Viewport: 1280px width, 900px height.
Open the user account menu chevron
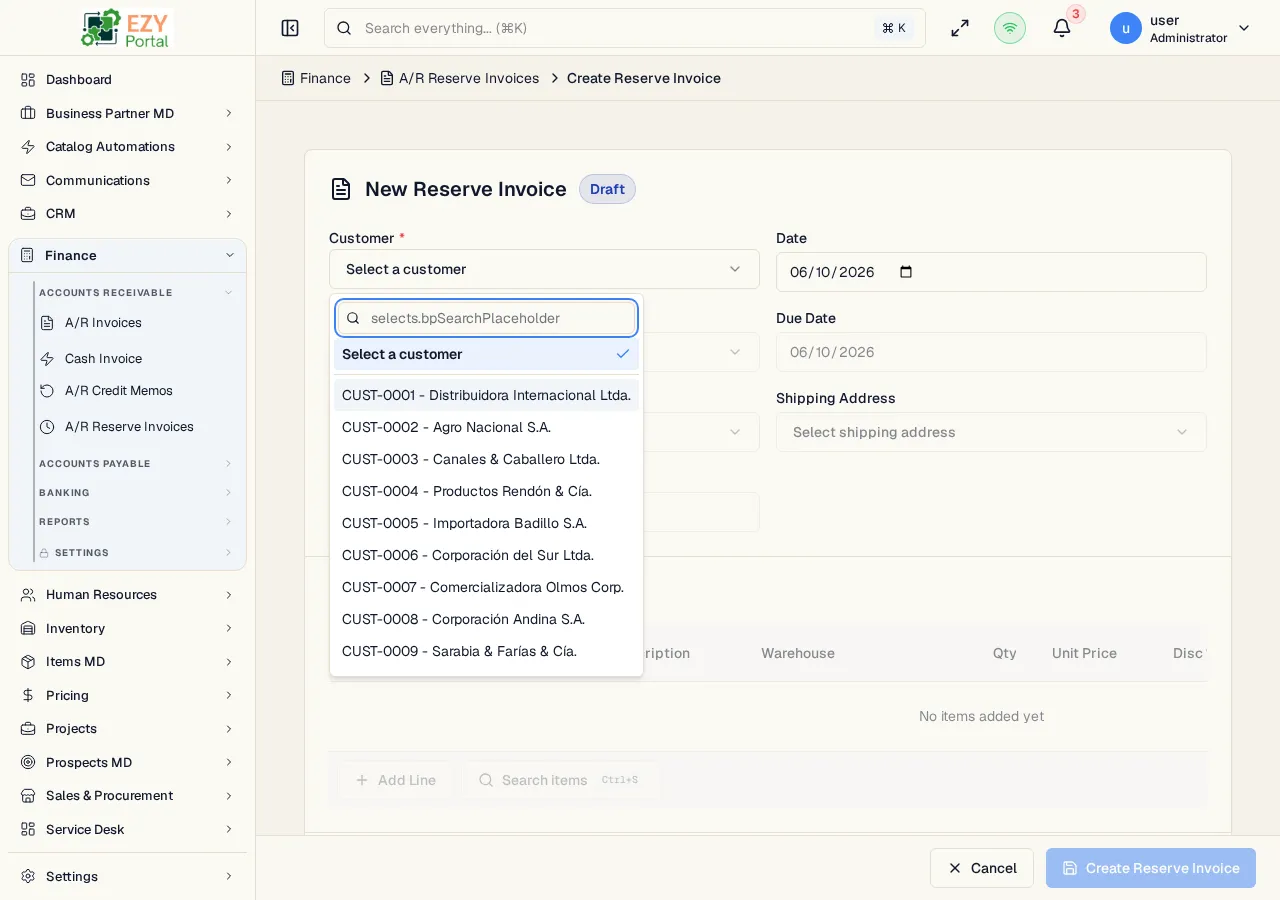click(x=1244, y=28)
